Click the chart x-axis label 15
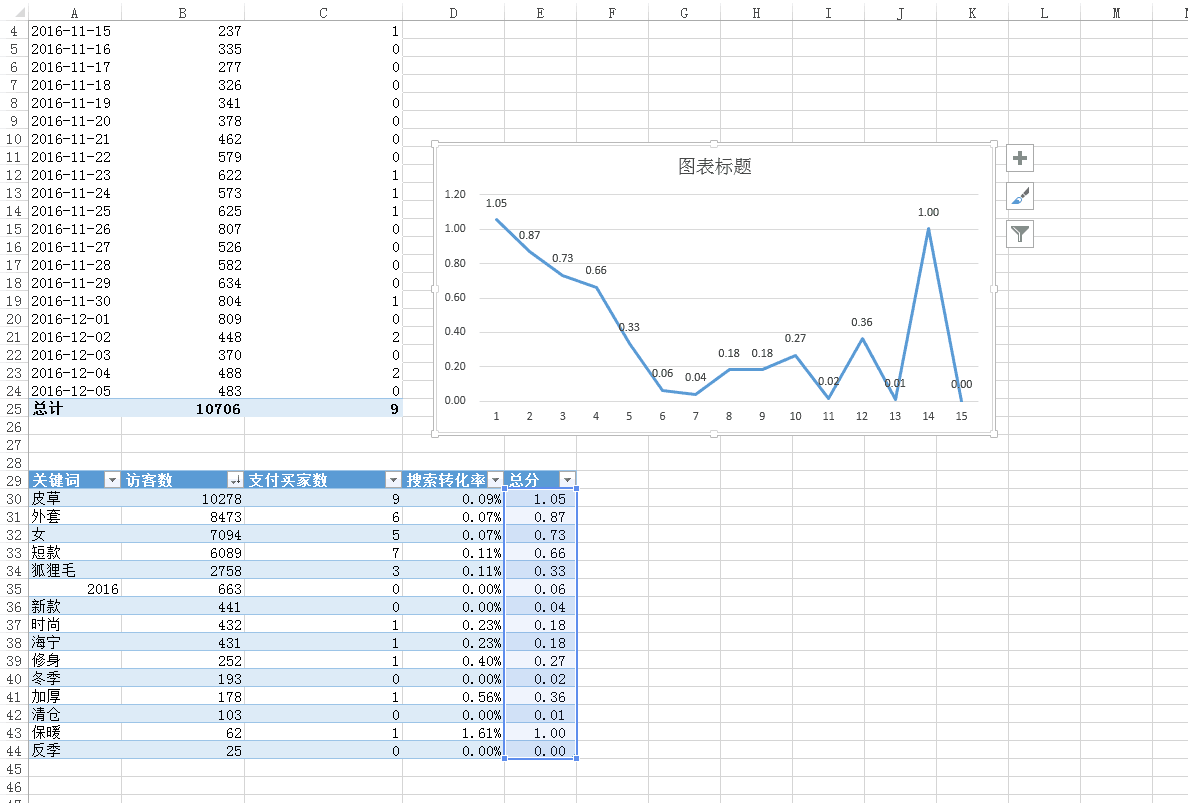The width and height of the screenshot is (1188, 803). point(961,416)
